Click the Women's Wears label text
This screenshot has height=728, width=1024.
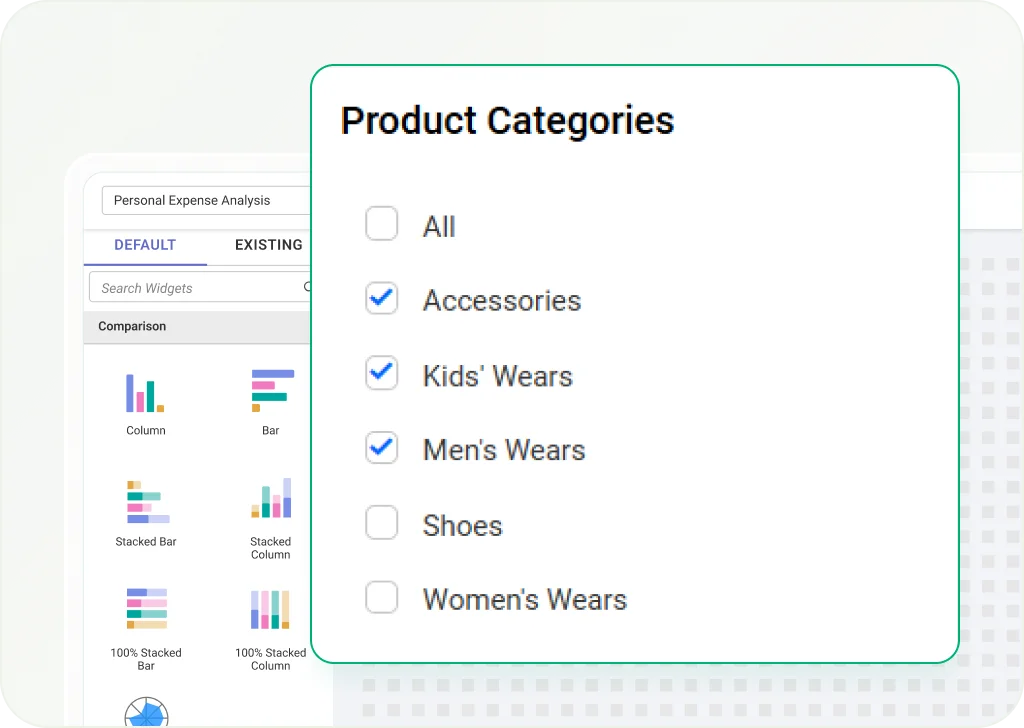pyautogui.click(x=524, y=600)
